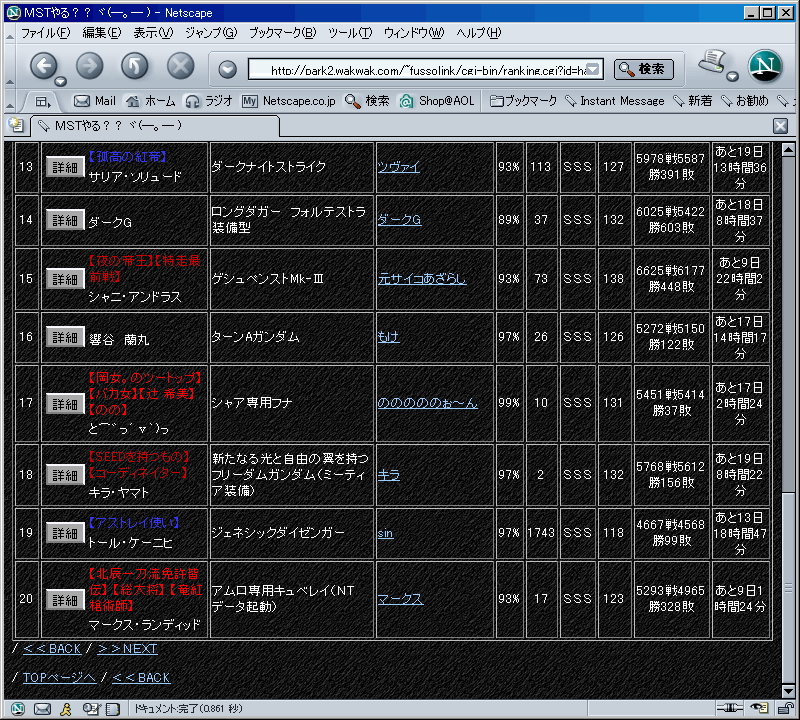Expand the URL address history dropdown

(x=593, y=69)
